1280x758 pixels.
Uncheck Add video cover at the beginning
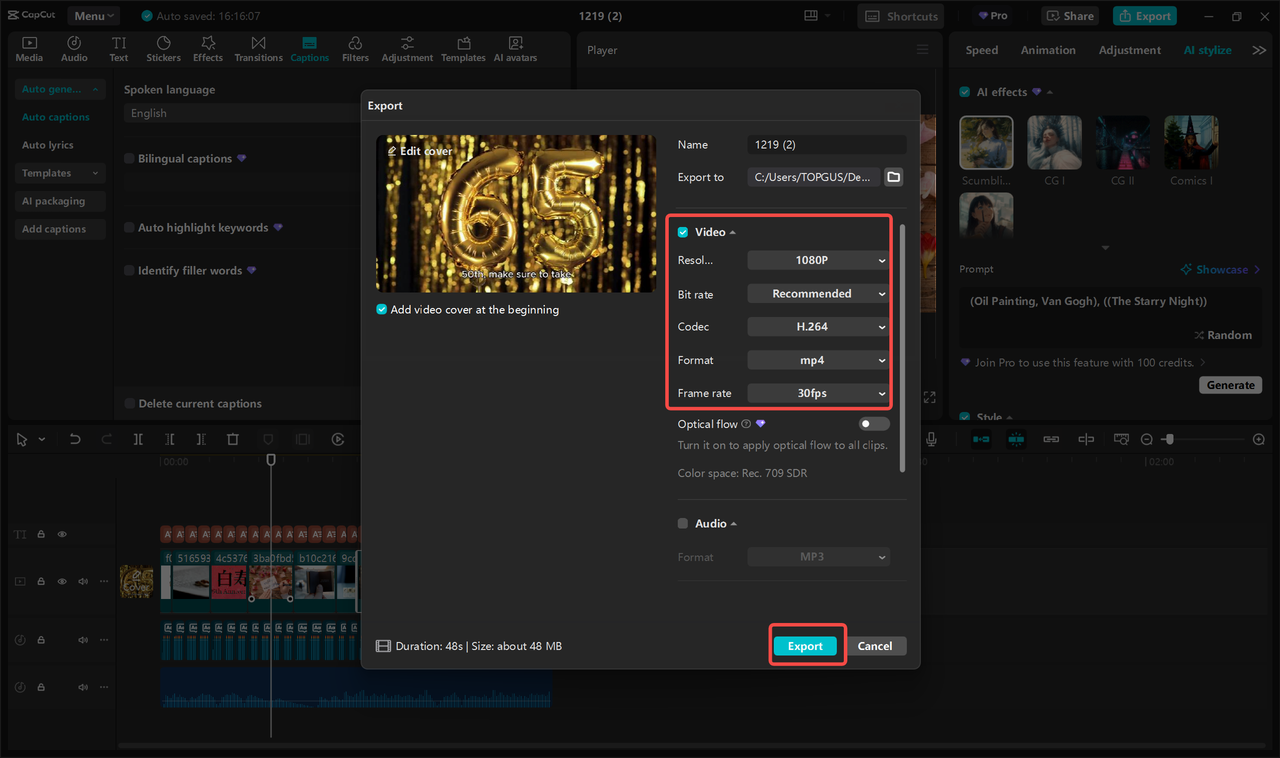381,309
